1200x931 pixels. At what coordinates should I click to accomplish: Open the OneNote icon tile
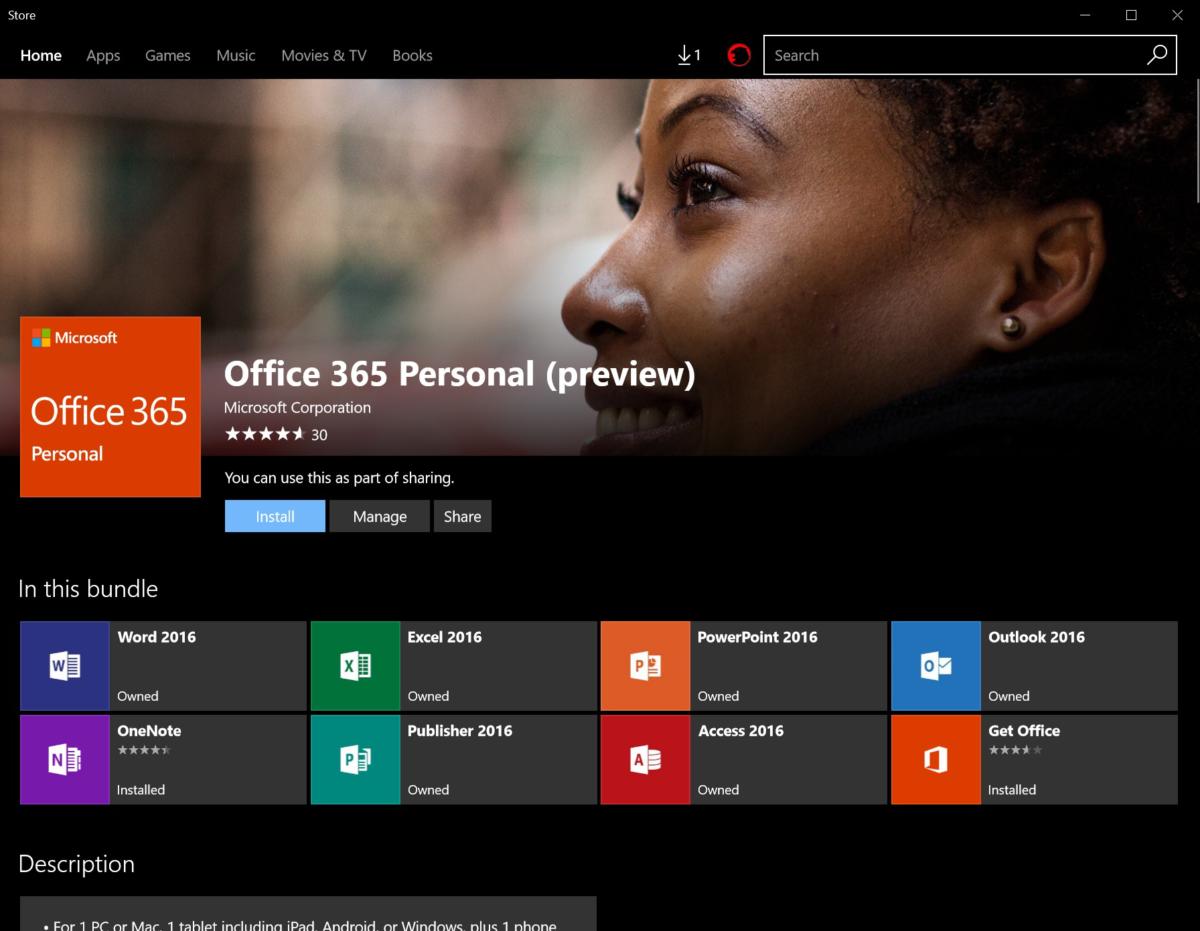(x=65, y=760)
